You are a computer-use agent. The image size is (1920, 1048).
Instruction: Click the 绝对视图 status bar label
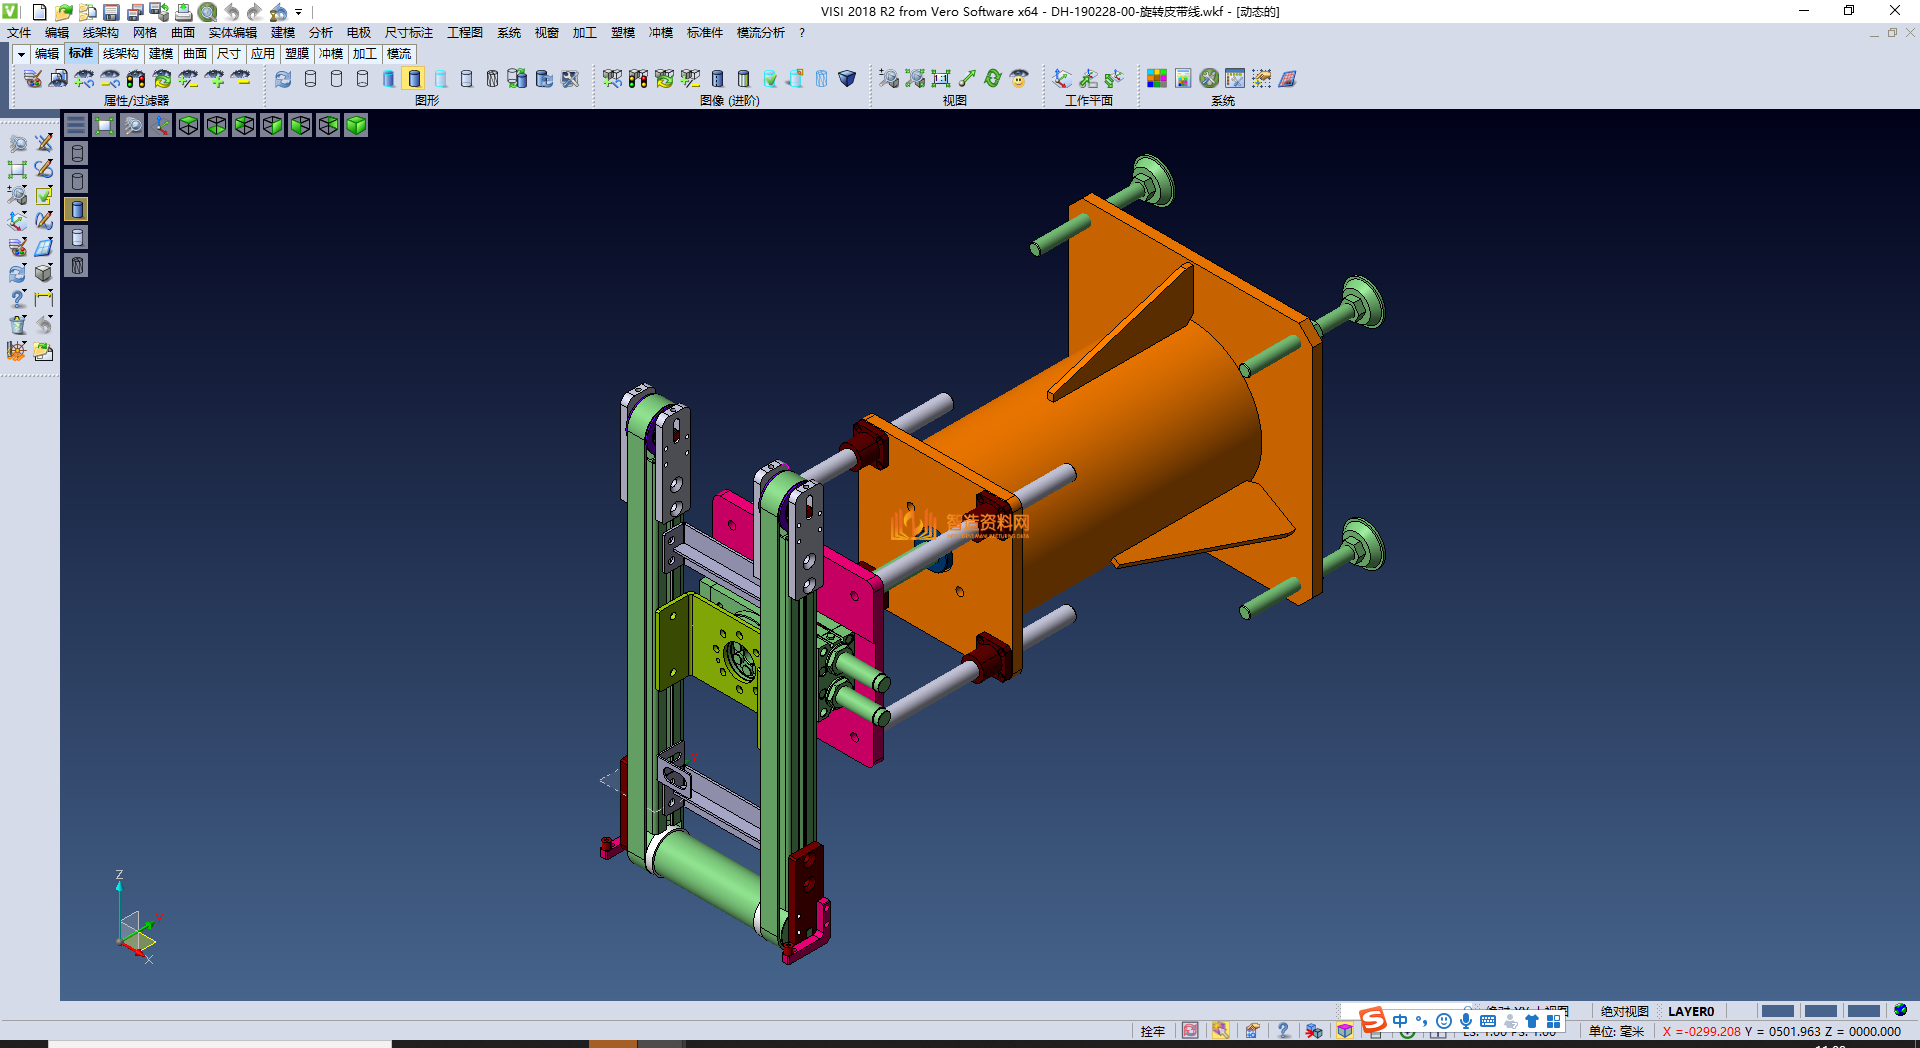tap(1624, 1011)
